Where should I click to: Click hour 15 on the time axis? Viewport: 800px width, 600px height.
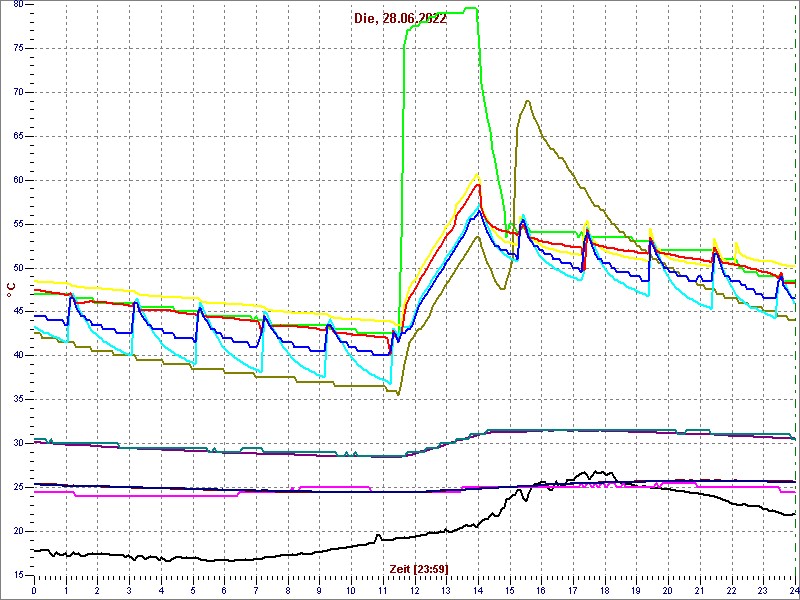tap(510, 590)
